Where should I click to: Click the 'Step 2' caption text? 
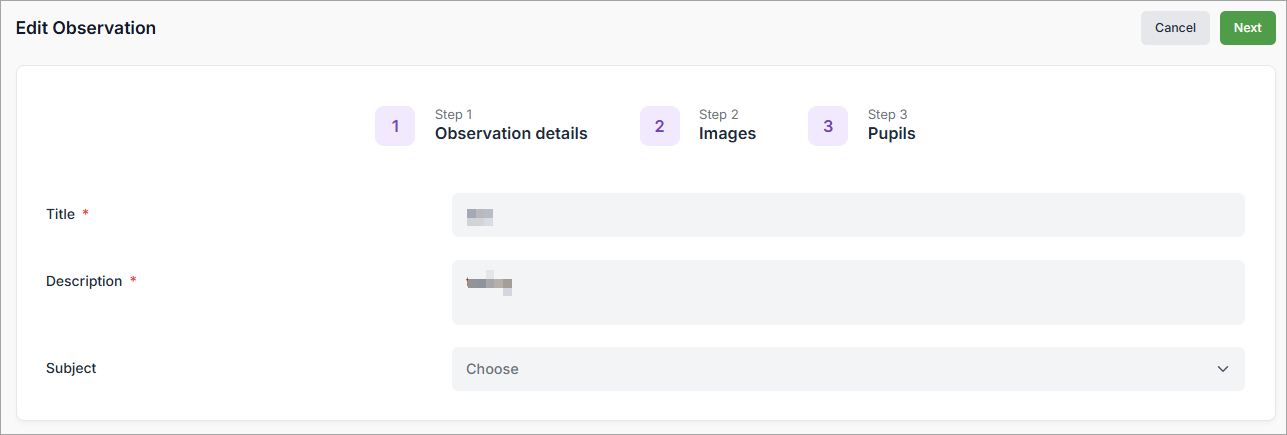tap(718, 114)
